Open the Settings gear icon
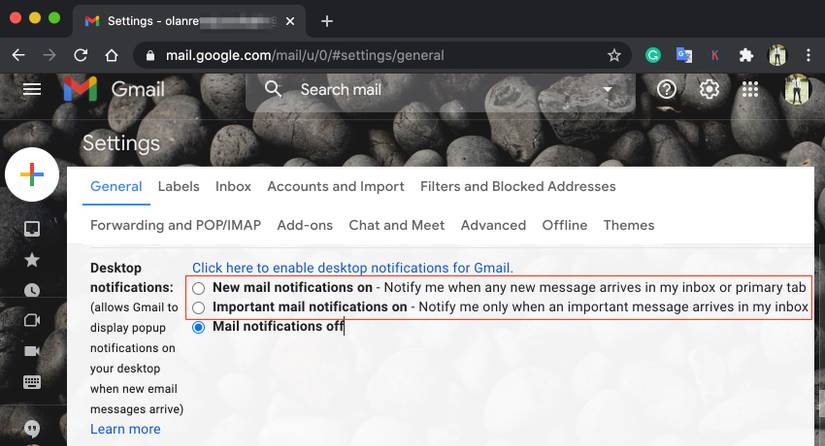Viewport: 825px width, 446px height. [709, 89]
